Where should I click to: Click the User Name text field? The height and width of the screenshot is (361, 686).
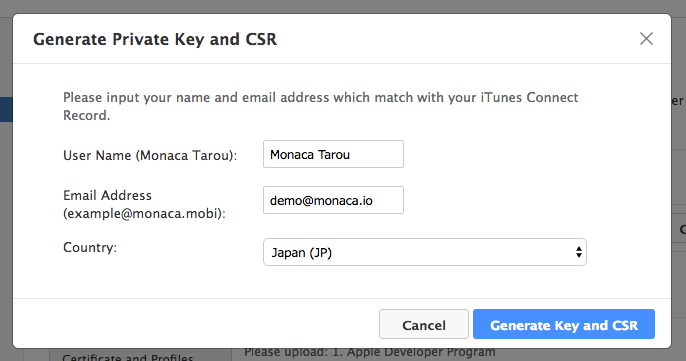click(x=333, y=154)
